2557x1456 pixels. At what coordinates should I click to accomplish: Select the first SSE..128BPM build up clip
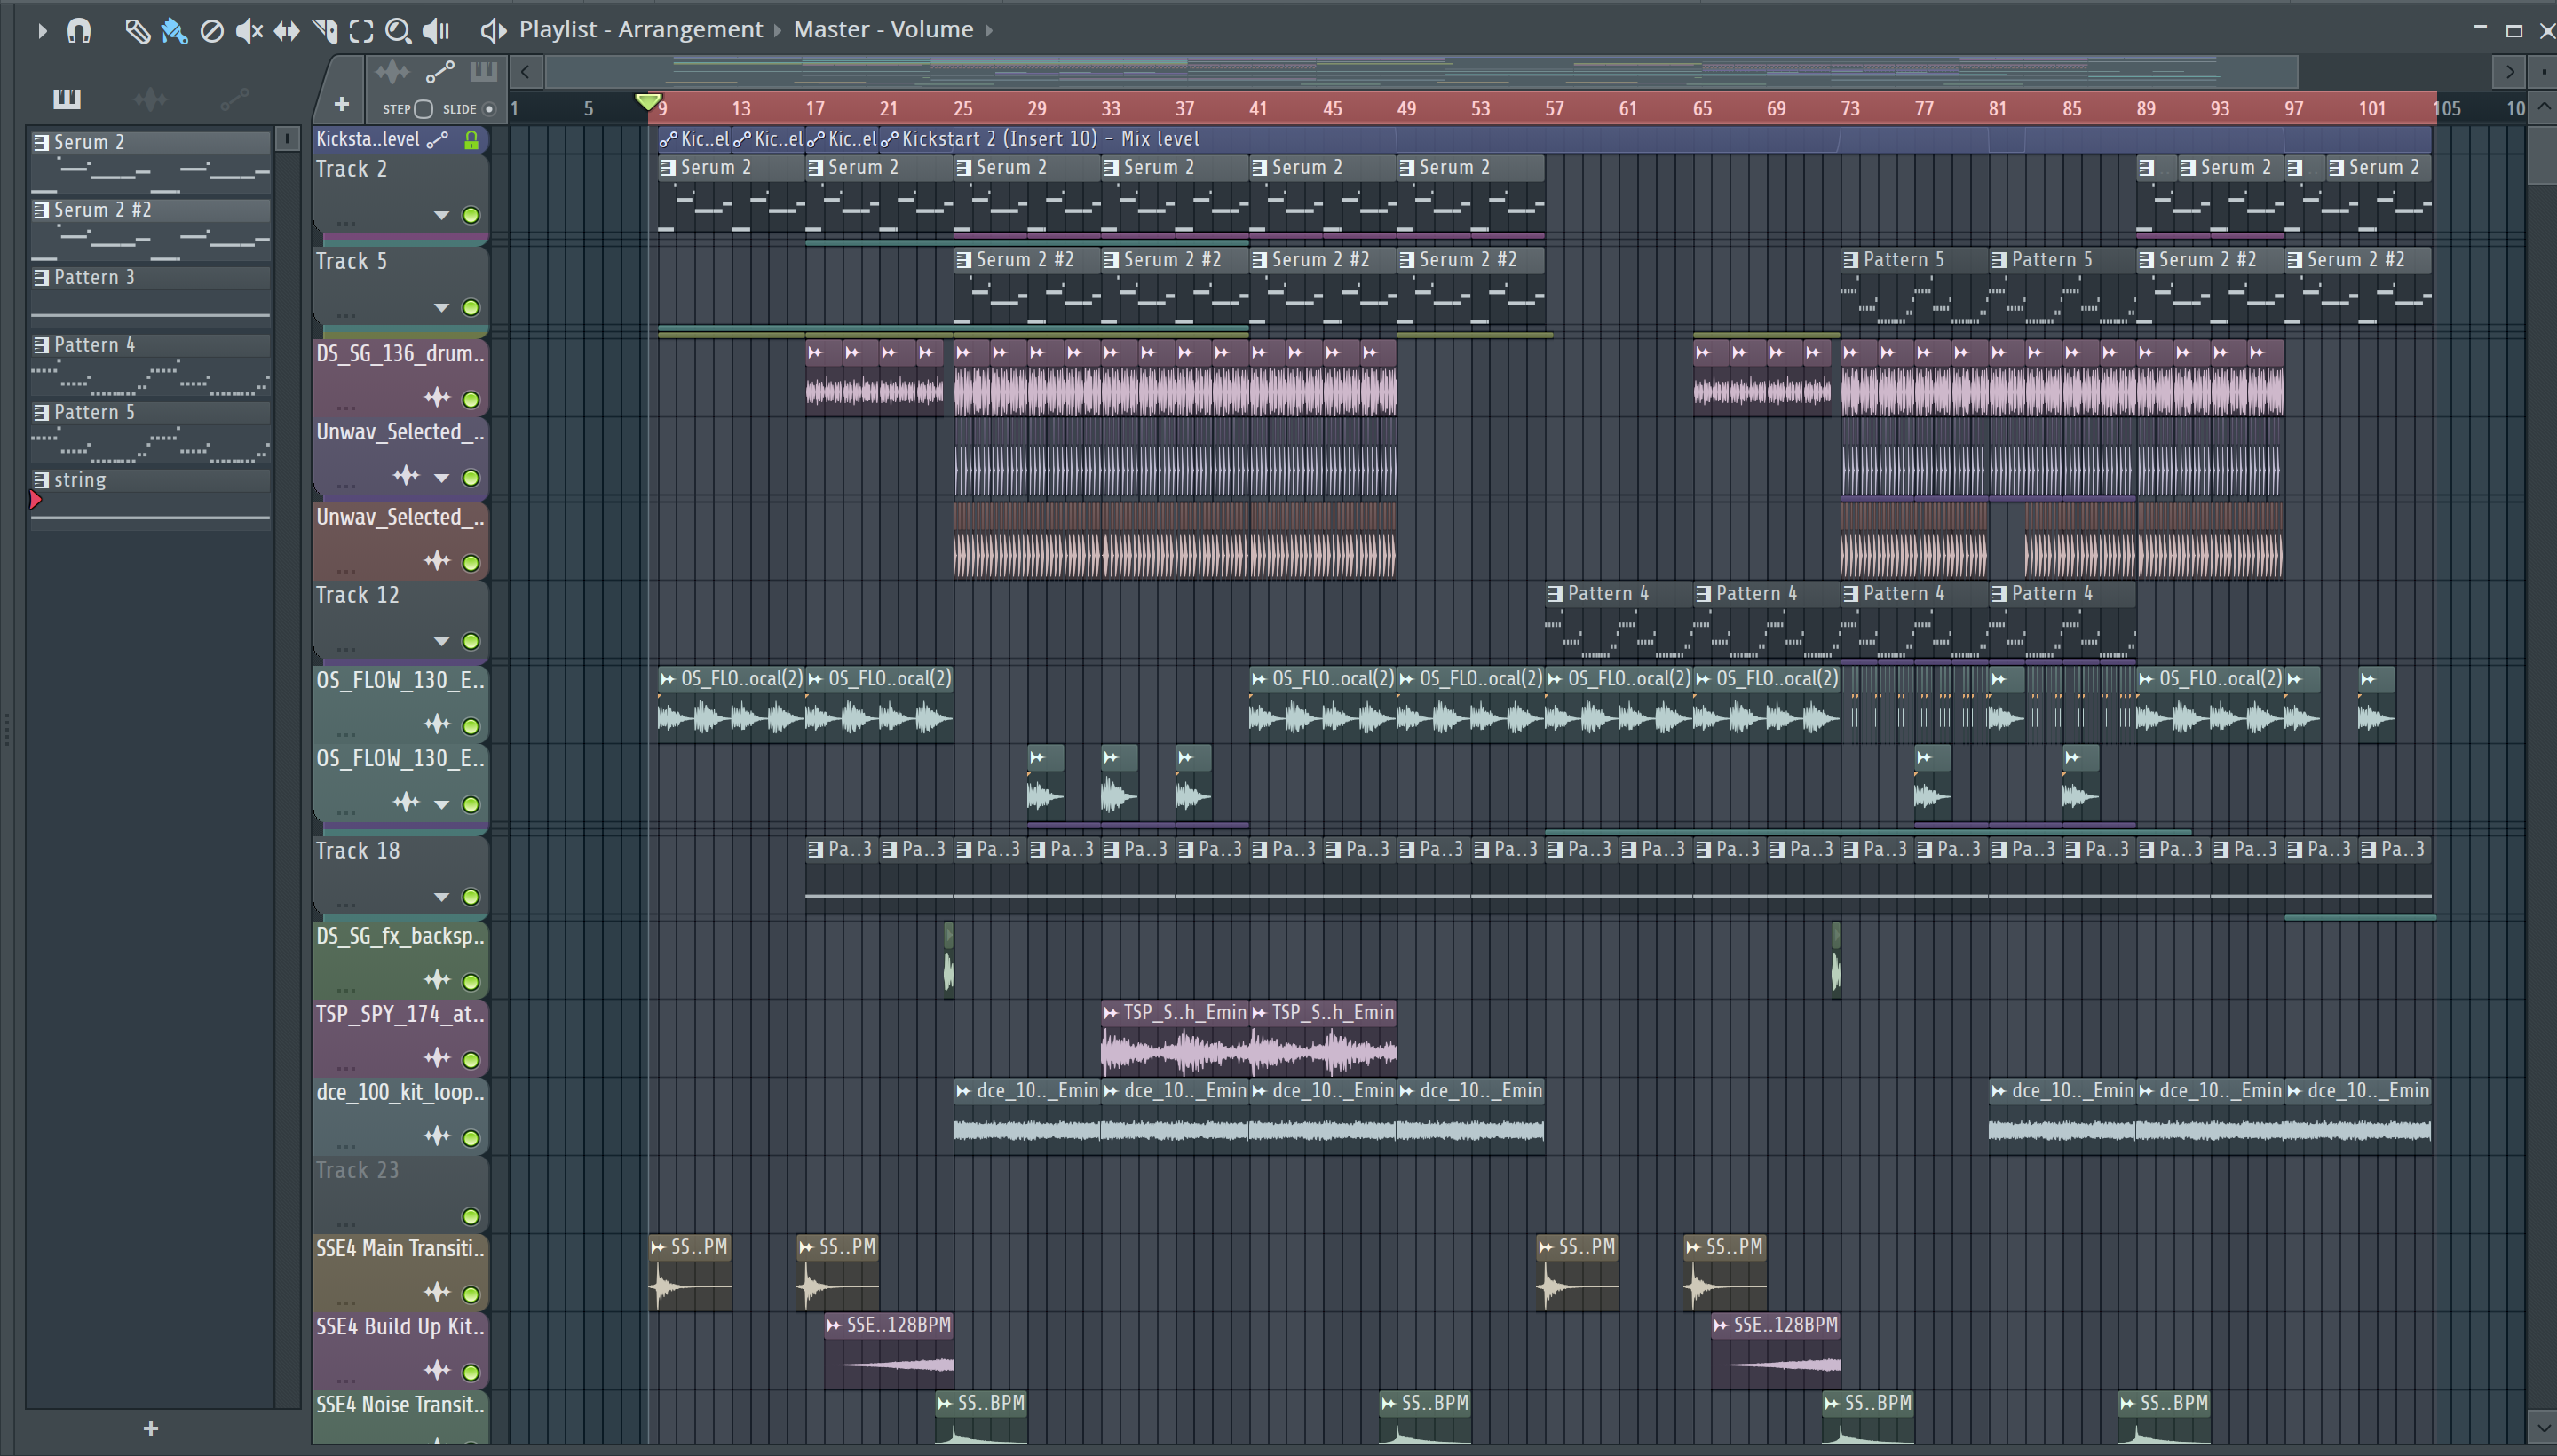[x=889, y=1350]
